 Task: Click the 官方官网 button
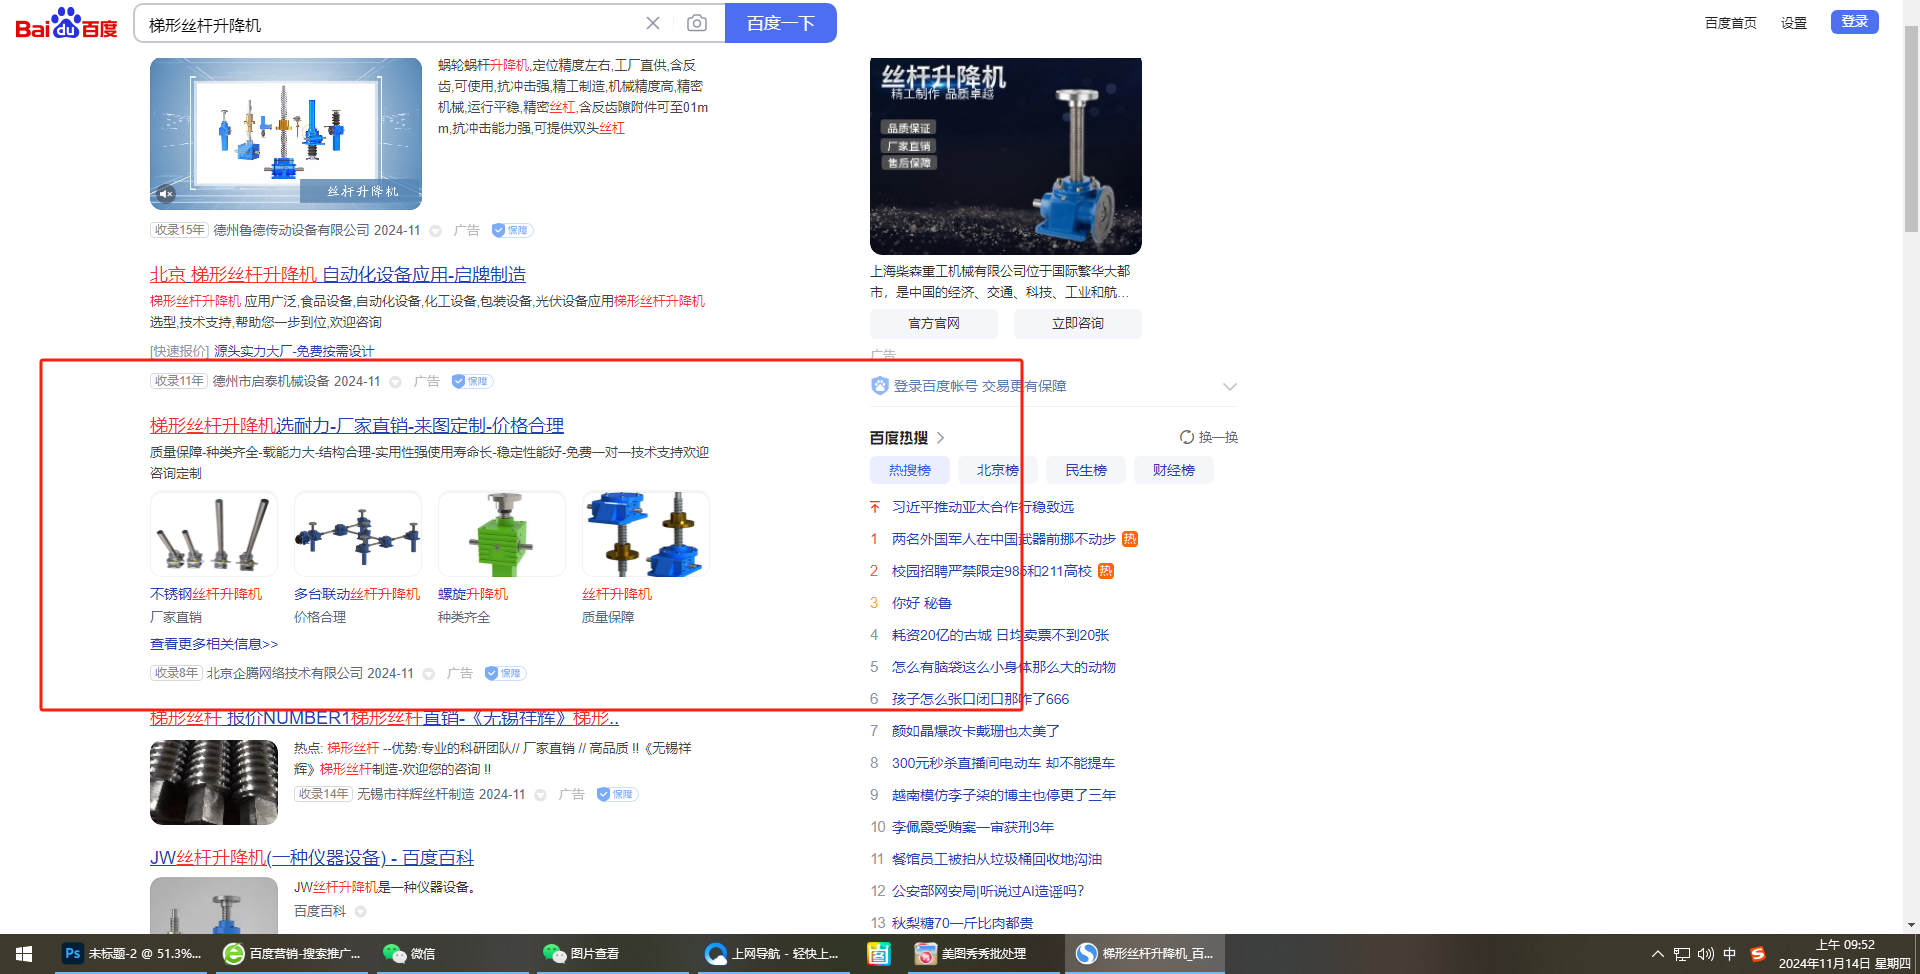pos(934,323)
